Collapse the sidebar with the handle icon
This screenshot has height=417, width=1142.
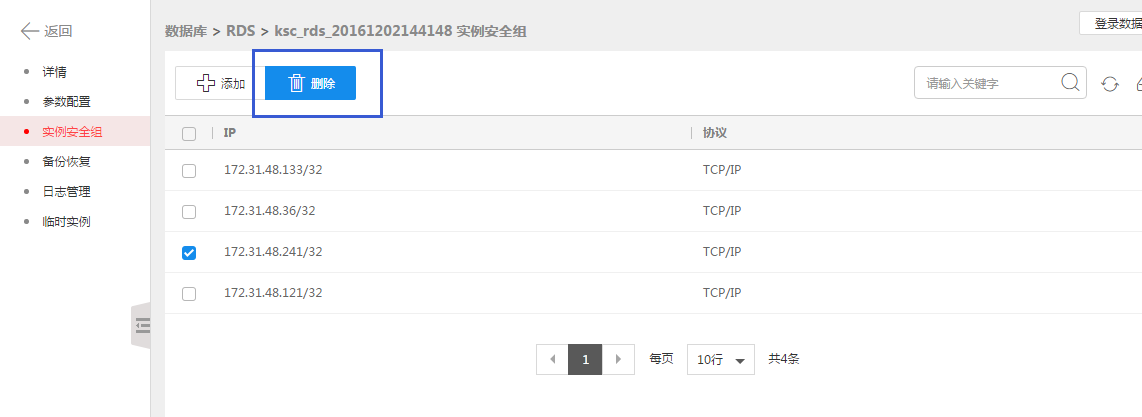coord(141,324)
